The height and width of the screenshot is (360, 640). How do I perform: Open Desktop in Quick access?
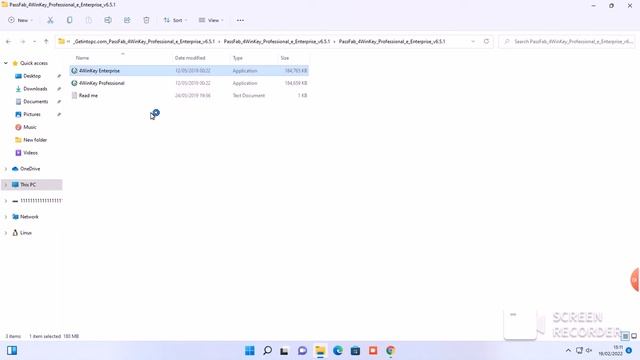click(x=32, y=76)
